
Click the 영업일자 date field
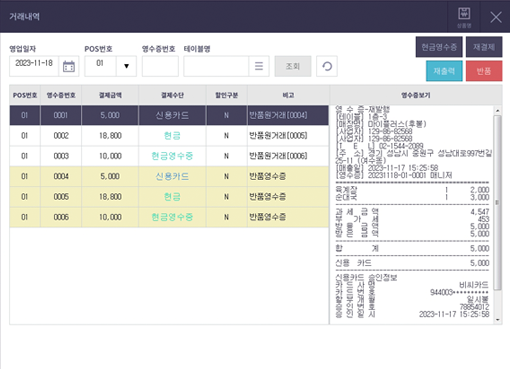[34, 66]
